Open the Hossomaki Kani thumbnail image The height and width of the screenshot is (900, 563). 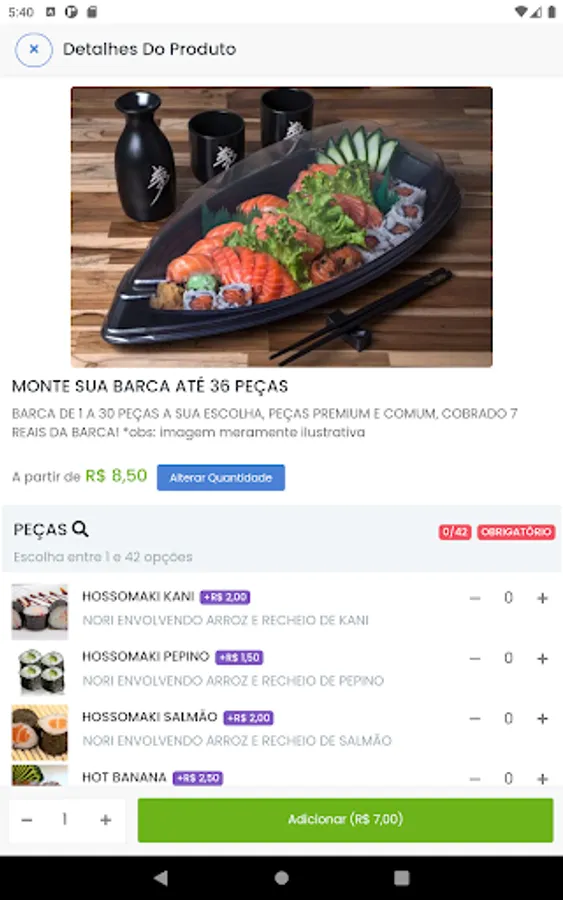tap(40, 611)
